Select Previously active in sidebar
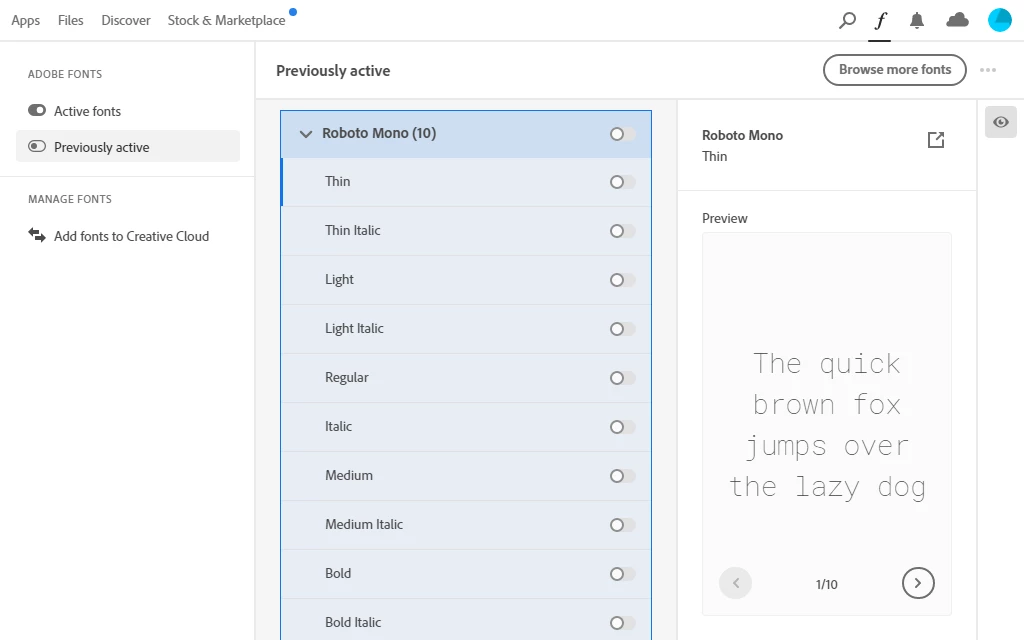This screenshot has width=1024, height=640. [x=127, y=146]
